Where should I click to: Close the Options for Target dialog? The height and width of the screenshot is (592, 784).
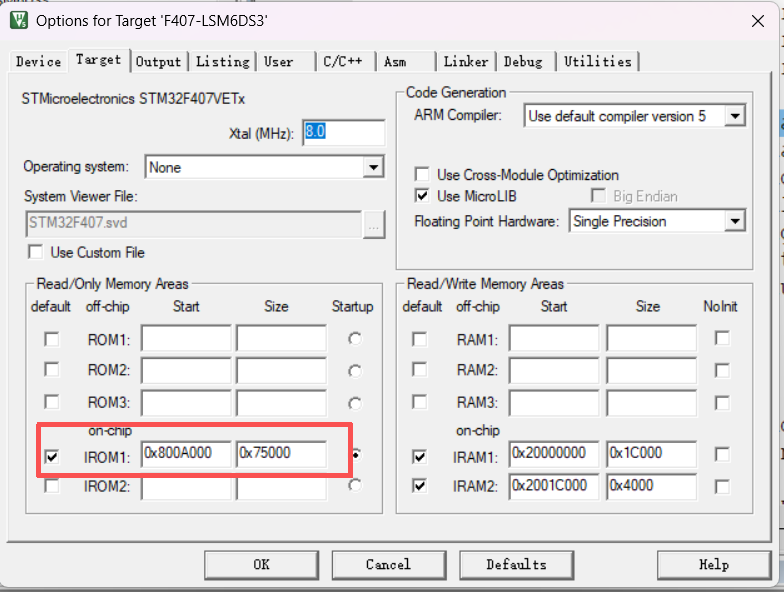758,21
